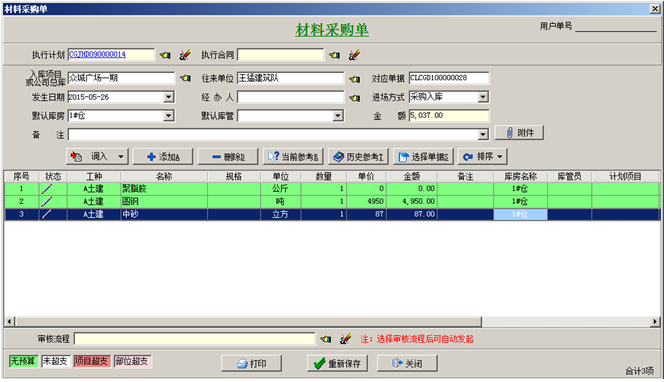Click lookup icon beside 执行合同 field
This screenshot has width=664, height=382.
tap(335, 55)
